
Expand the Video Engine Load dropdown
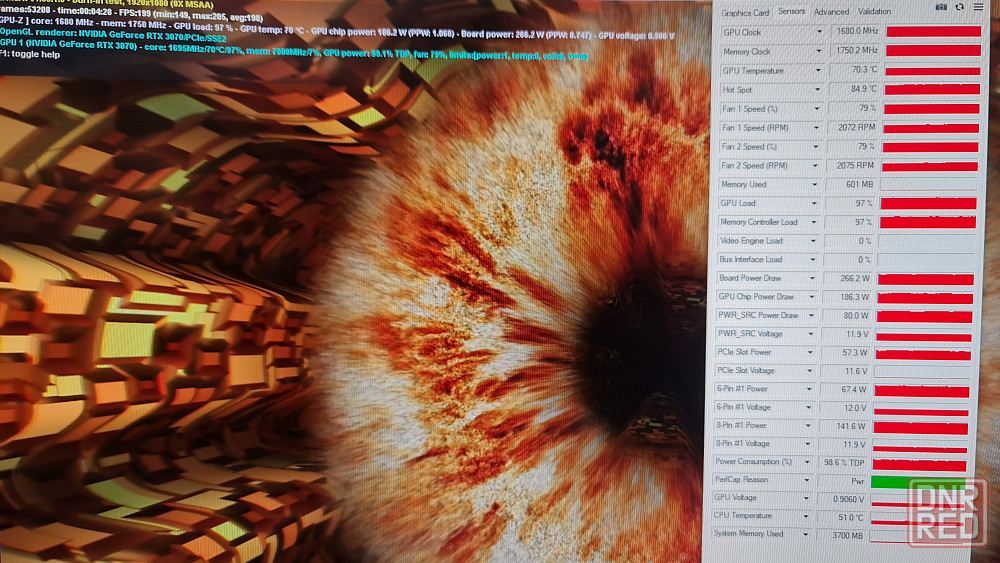point(812,241)
